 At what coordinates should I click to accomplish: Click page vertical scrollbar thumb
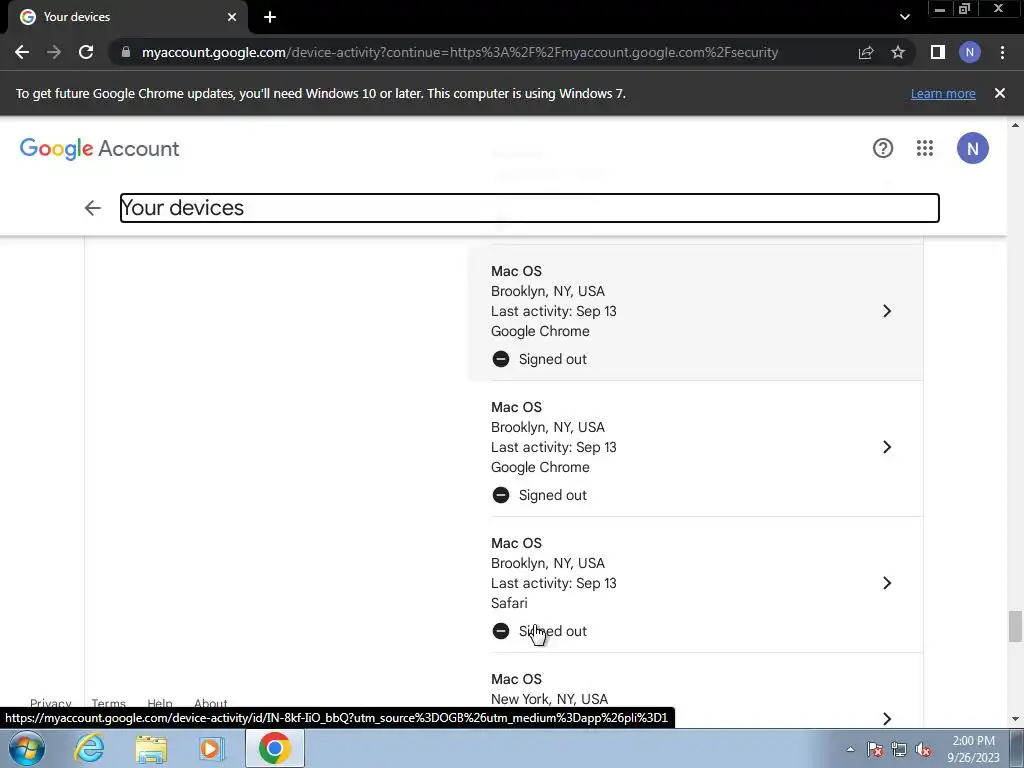(1015, 626)
